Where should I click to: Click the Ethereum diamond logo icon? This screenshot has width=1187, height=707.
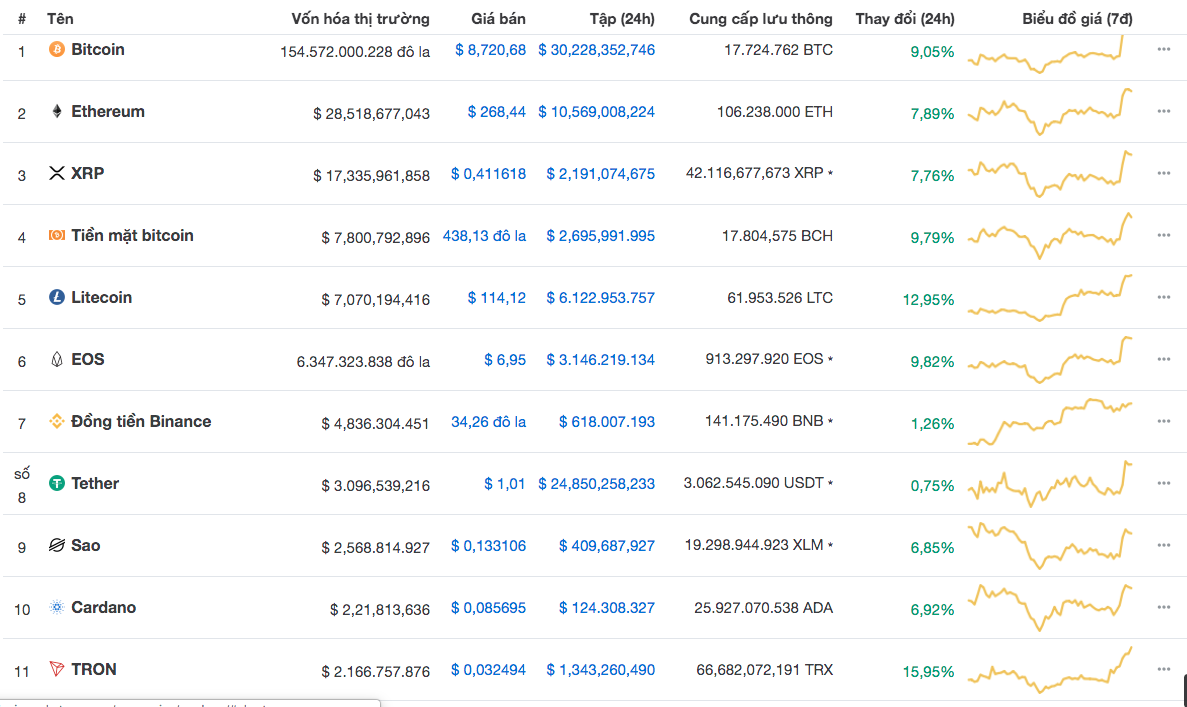coord(57,111)
